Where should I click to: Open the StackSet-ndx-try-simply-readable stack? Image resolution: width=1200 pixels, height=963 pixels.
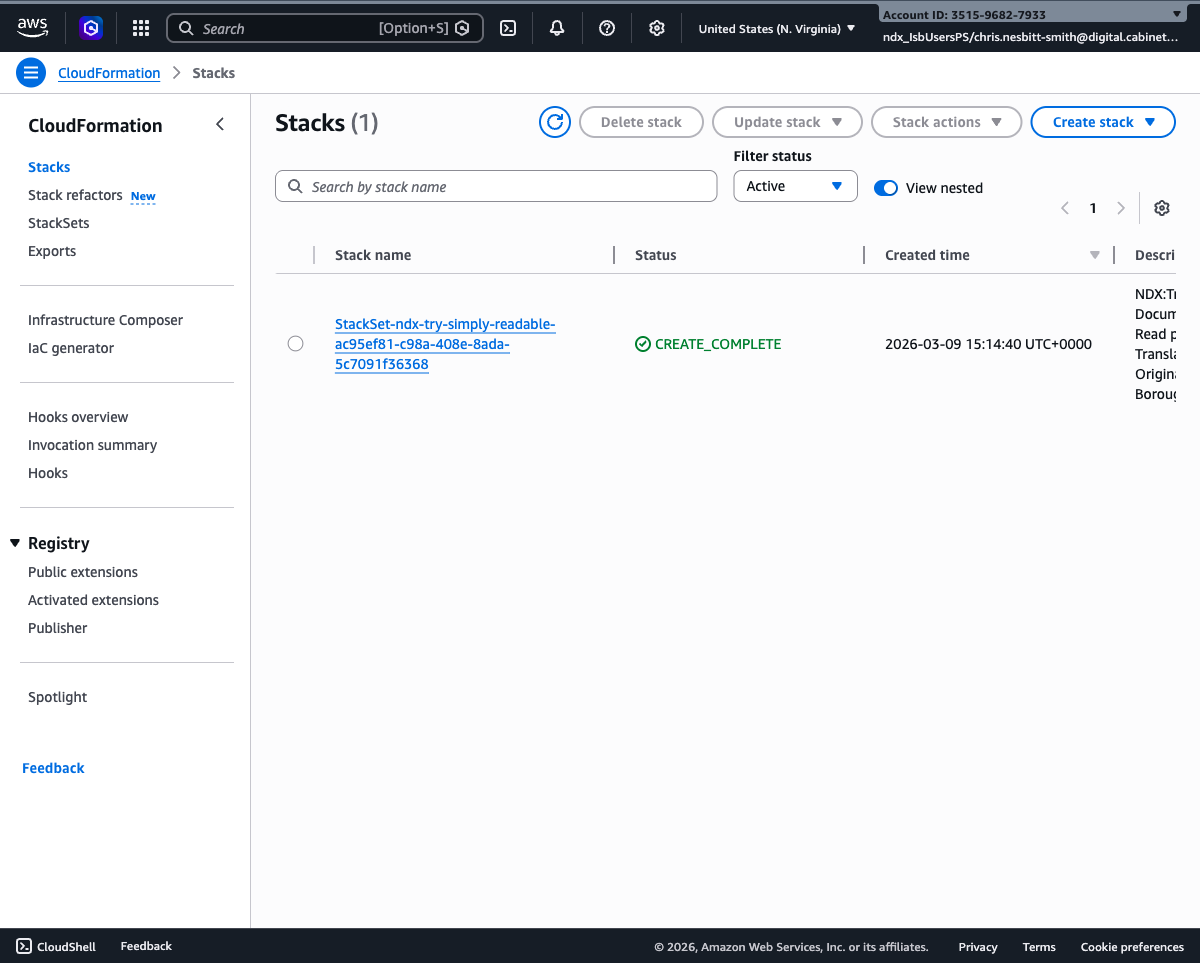pyautogui.click(x=445, y=324)
